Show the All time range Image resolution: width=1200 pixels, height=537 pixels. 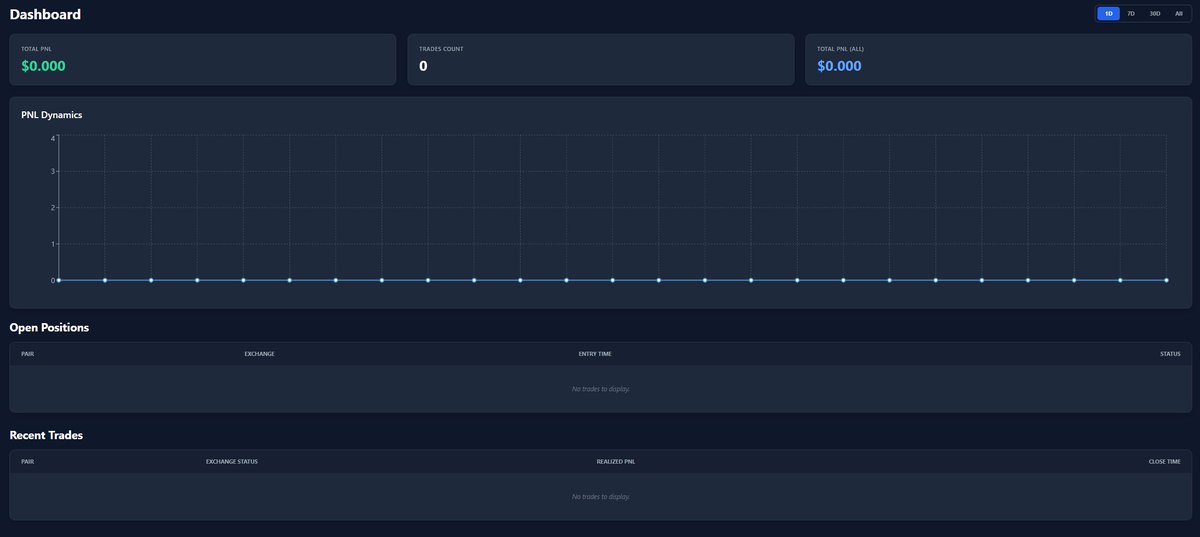(1179, 14)
